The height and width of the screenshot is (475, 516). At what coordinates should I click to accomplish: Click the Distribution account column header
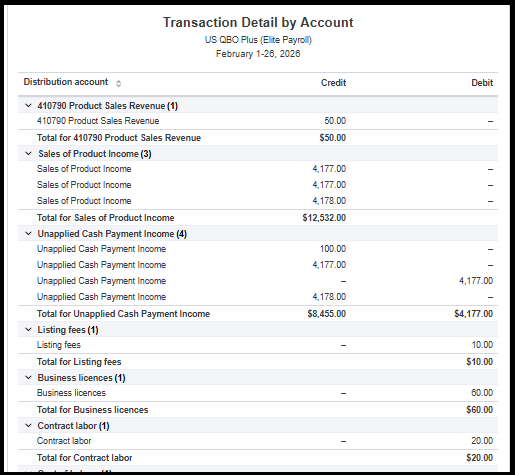point(66,82)
